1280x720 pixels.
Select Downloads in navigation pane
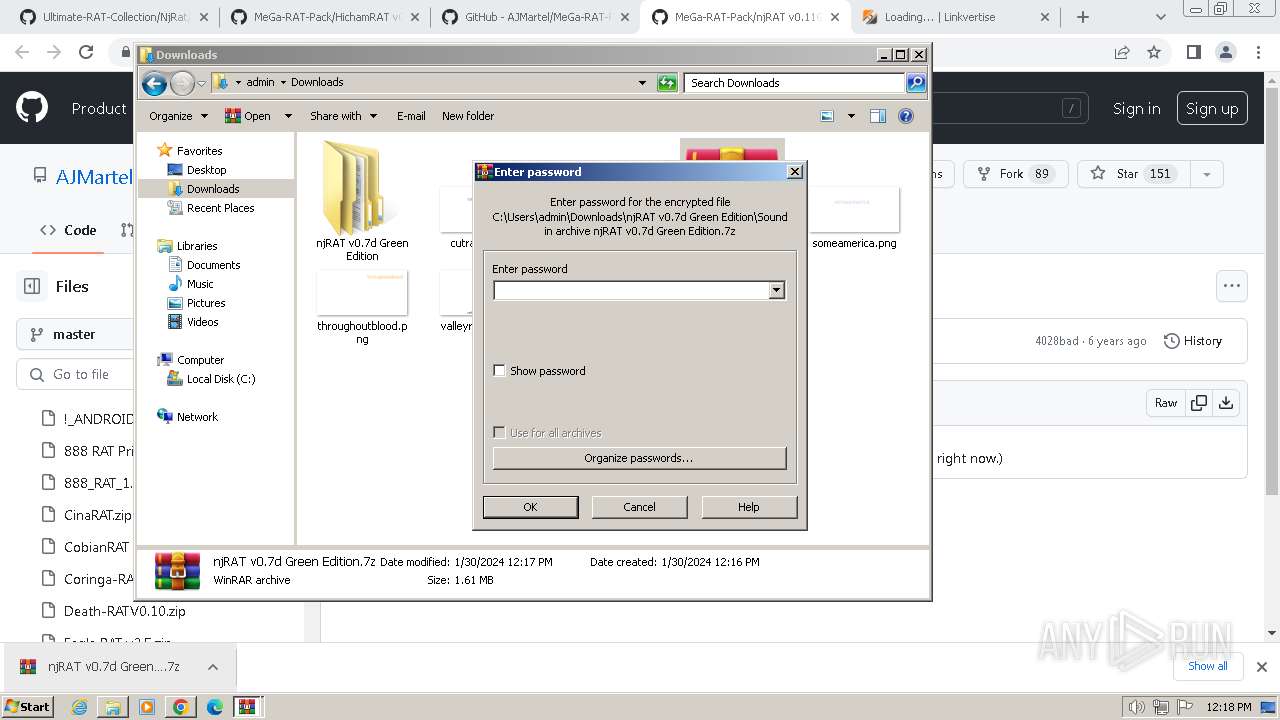(213, 189)
